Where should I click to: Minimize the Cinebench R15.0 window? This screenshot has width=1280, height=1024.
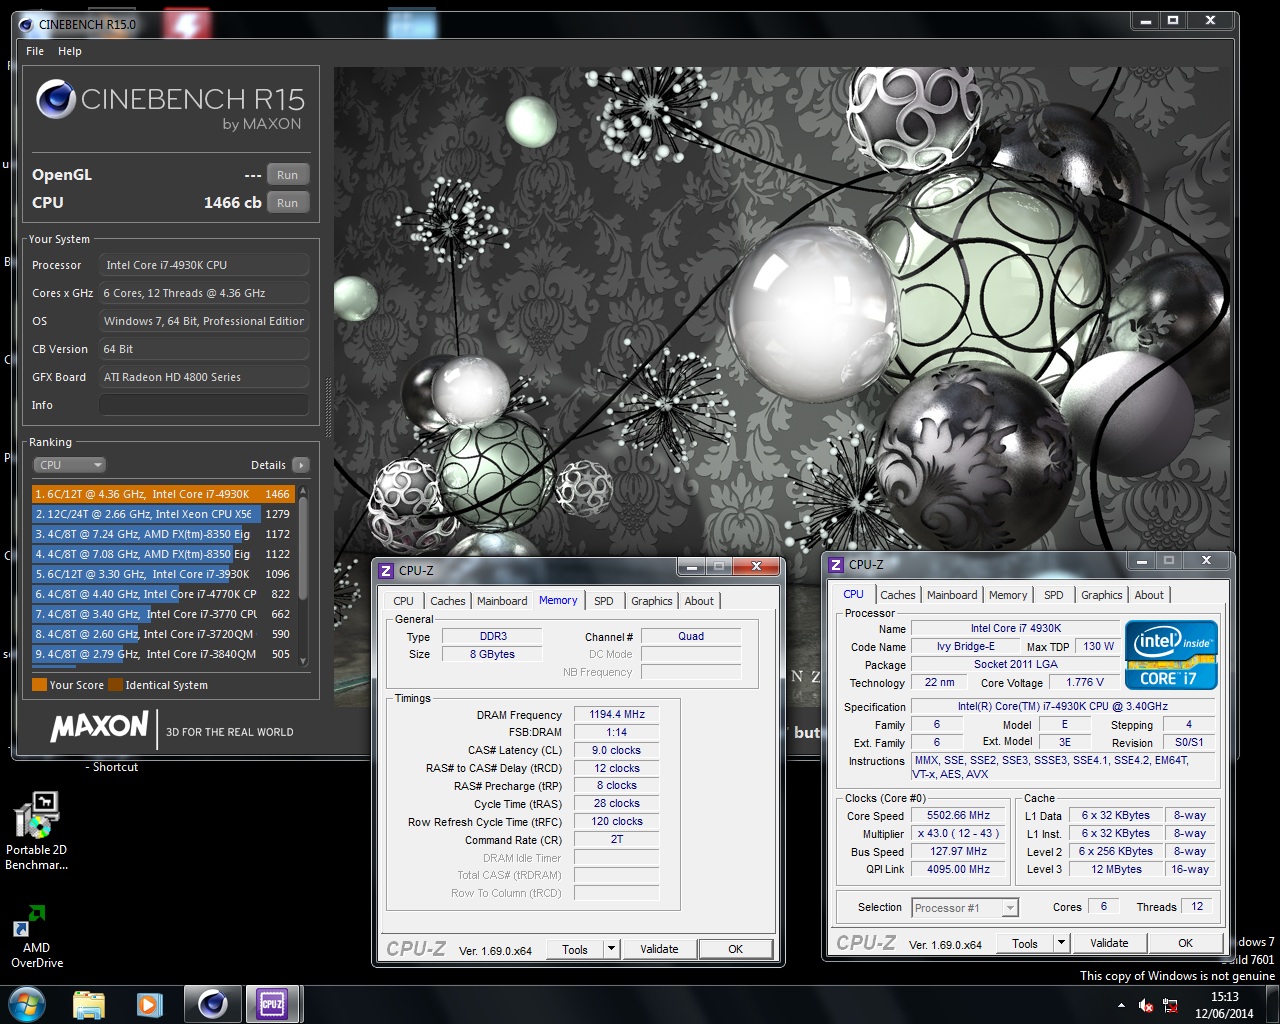point(1146,21)
